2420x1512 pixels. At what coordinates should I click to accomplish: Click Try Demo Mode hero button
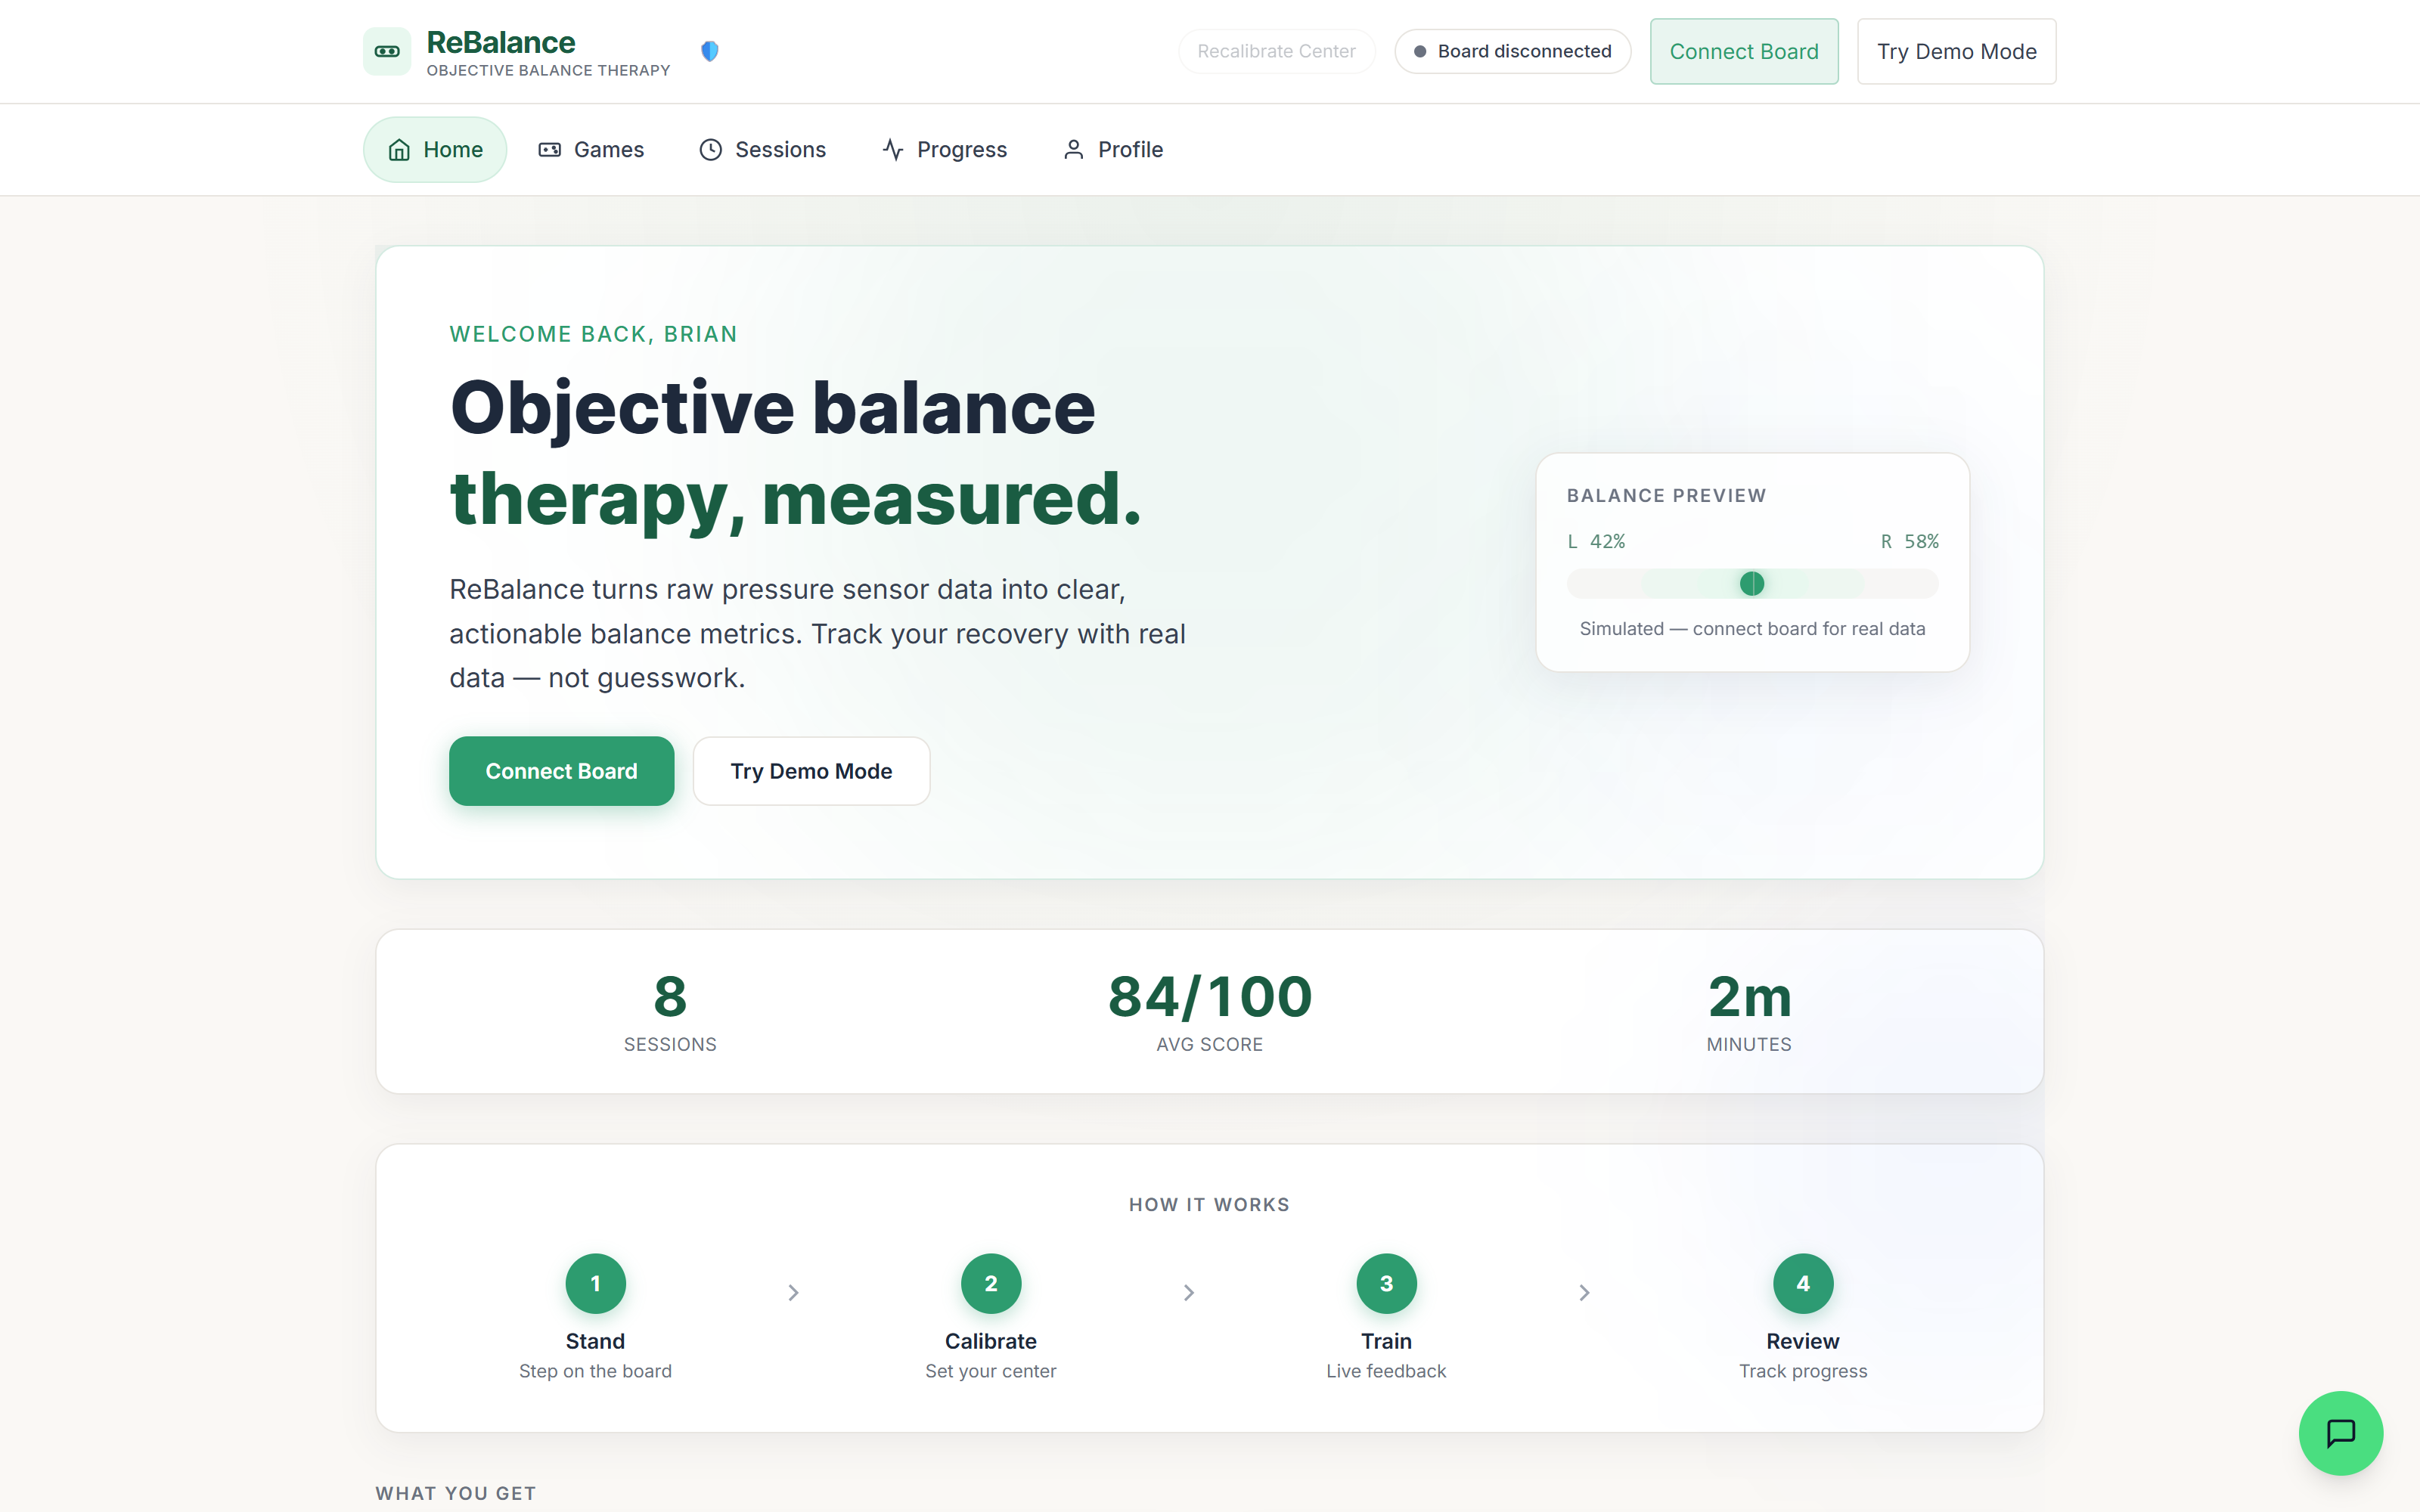pyautogui.click(x=811, y=771)
